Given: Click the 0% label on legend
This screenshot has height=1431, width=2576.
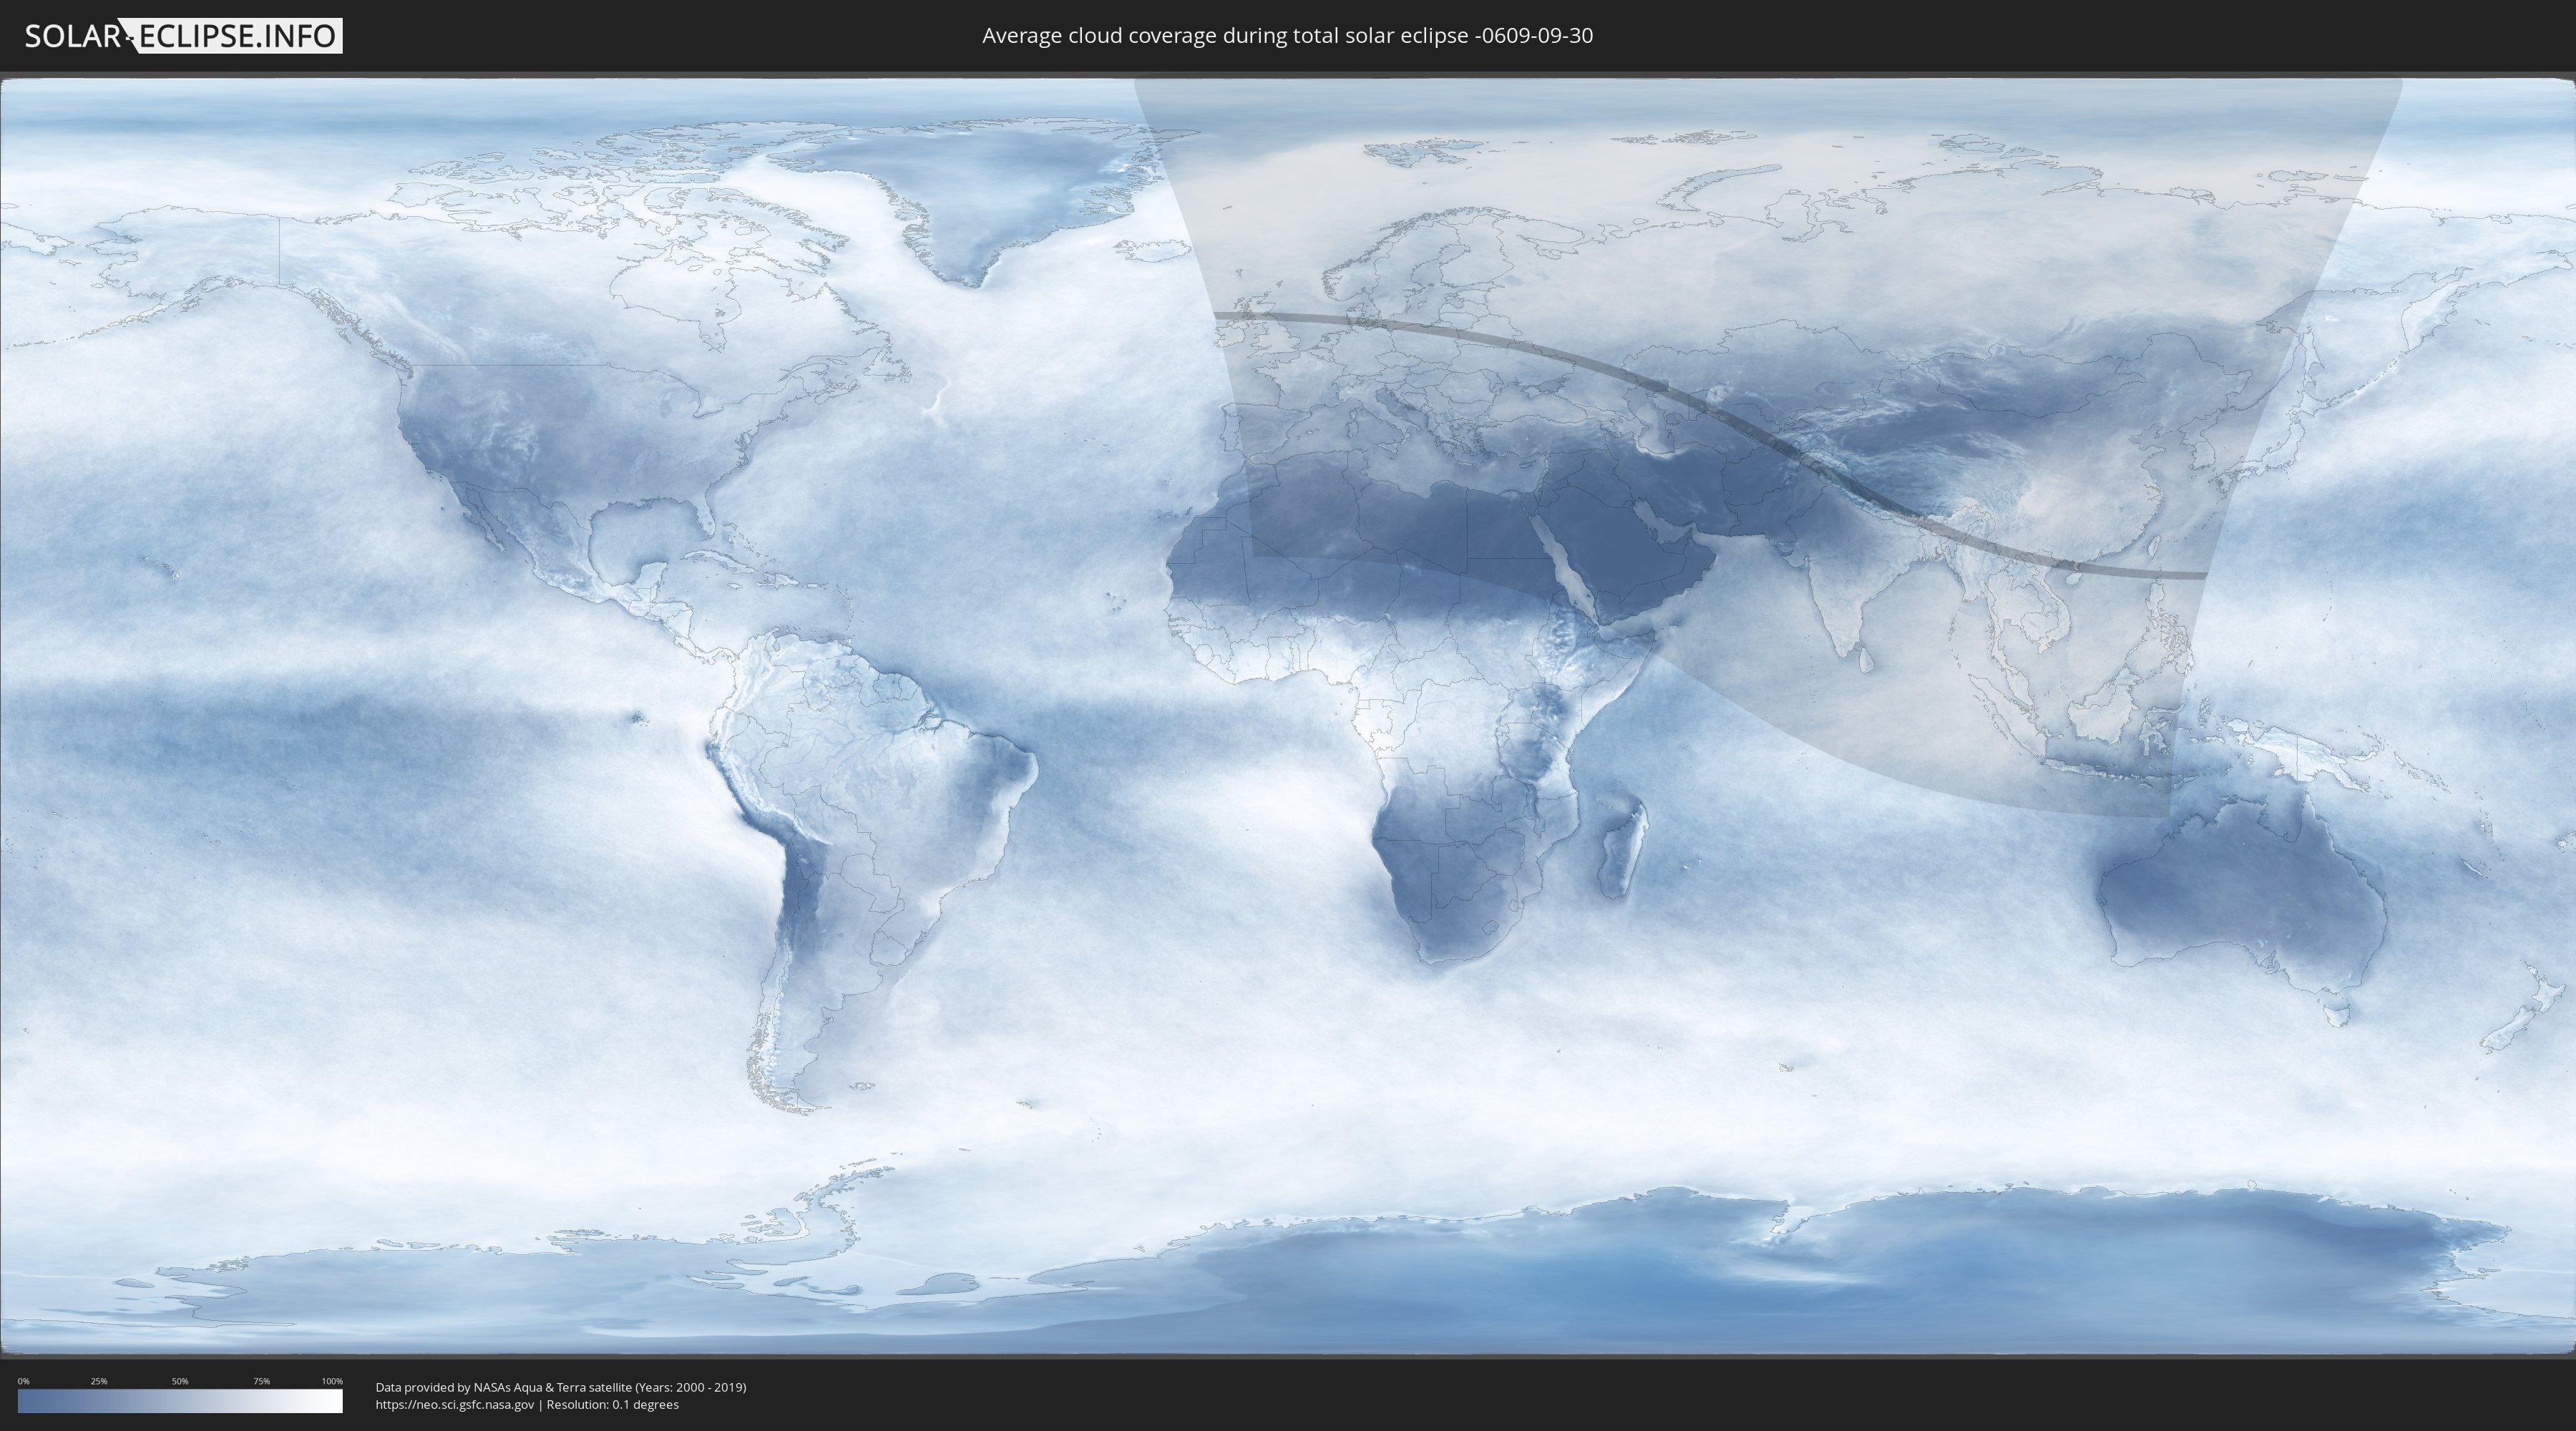Looking at the screenshot, I should (x=23, y=1381).
